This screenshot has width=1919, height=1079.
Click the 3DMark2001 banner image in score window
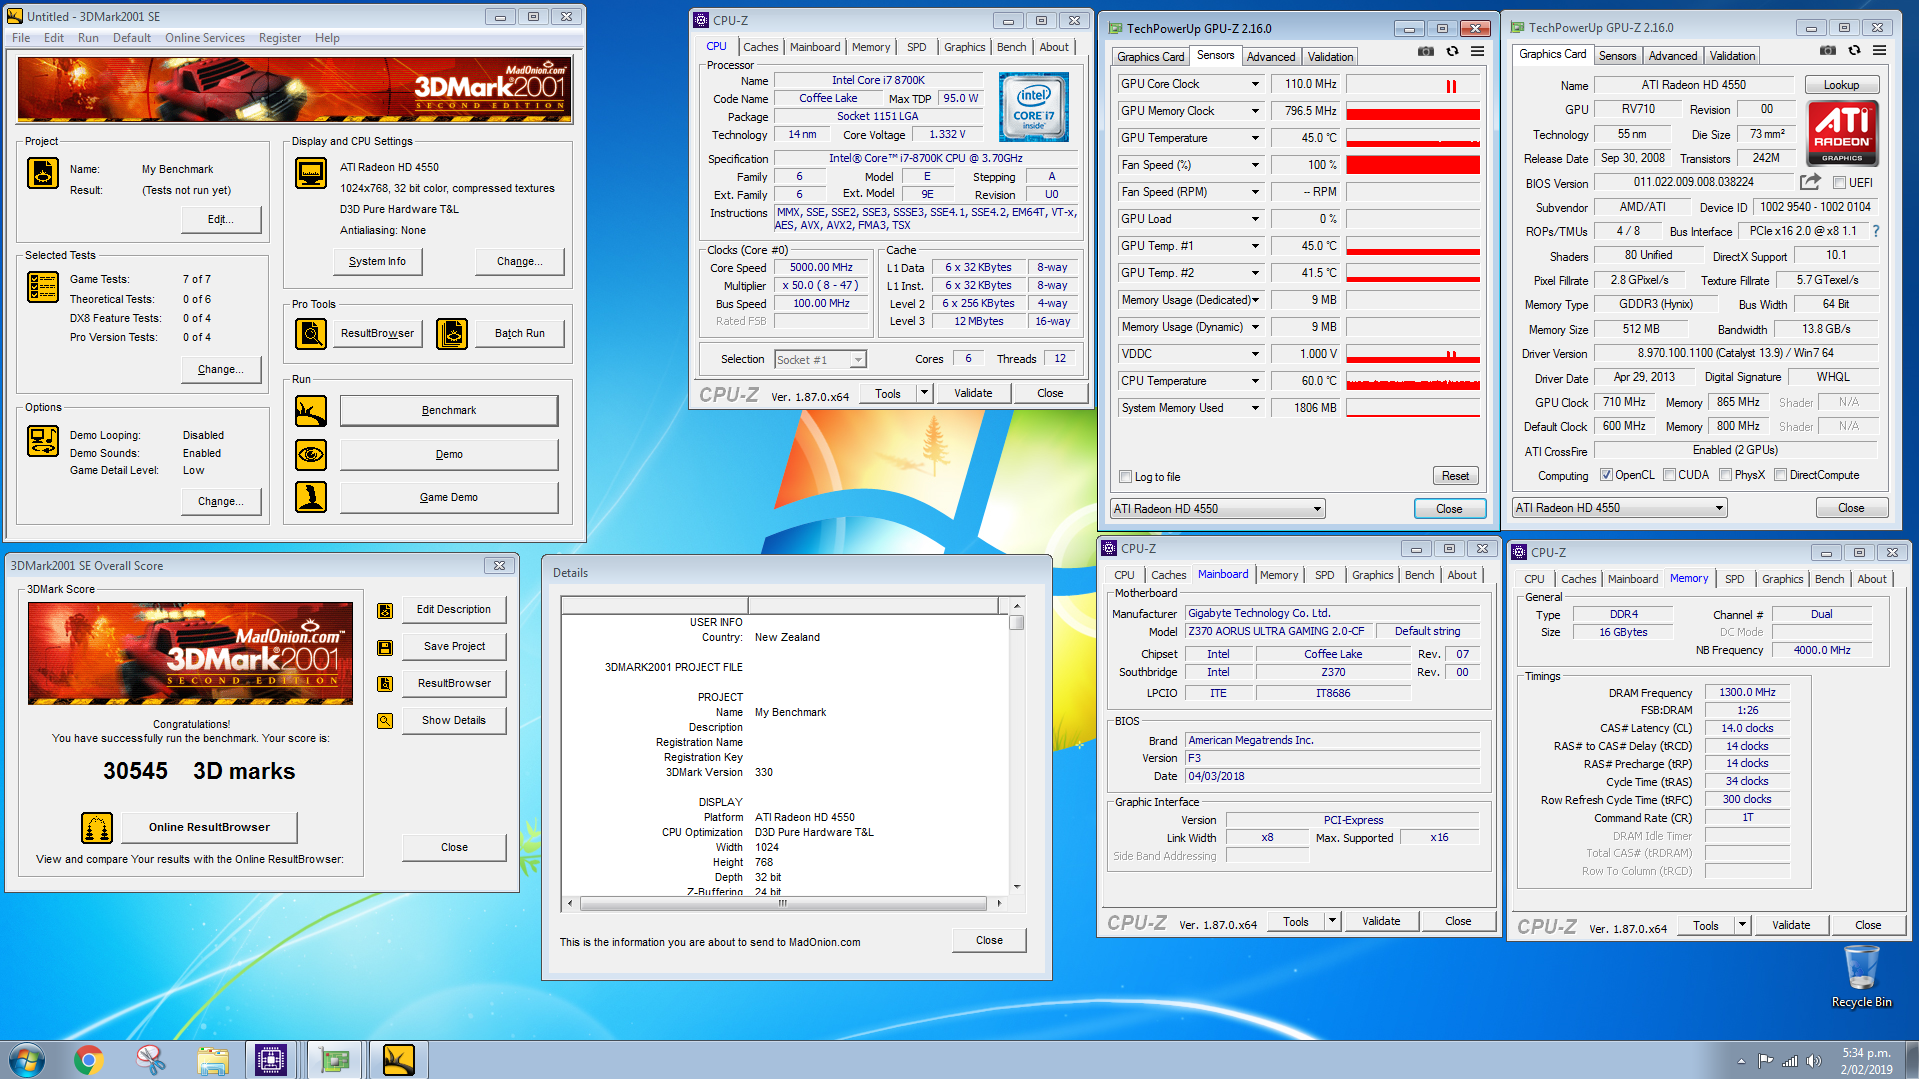190,654
